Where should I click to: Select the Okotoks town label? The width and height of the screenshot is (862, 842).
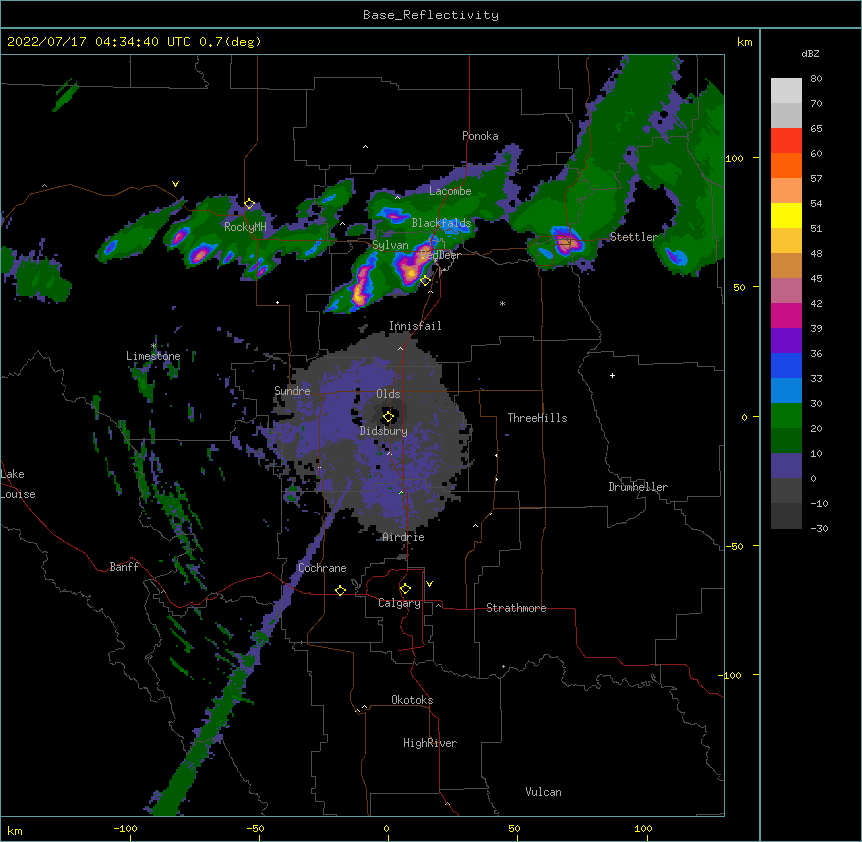point(412,700)
